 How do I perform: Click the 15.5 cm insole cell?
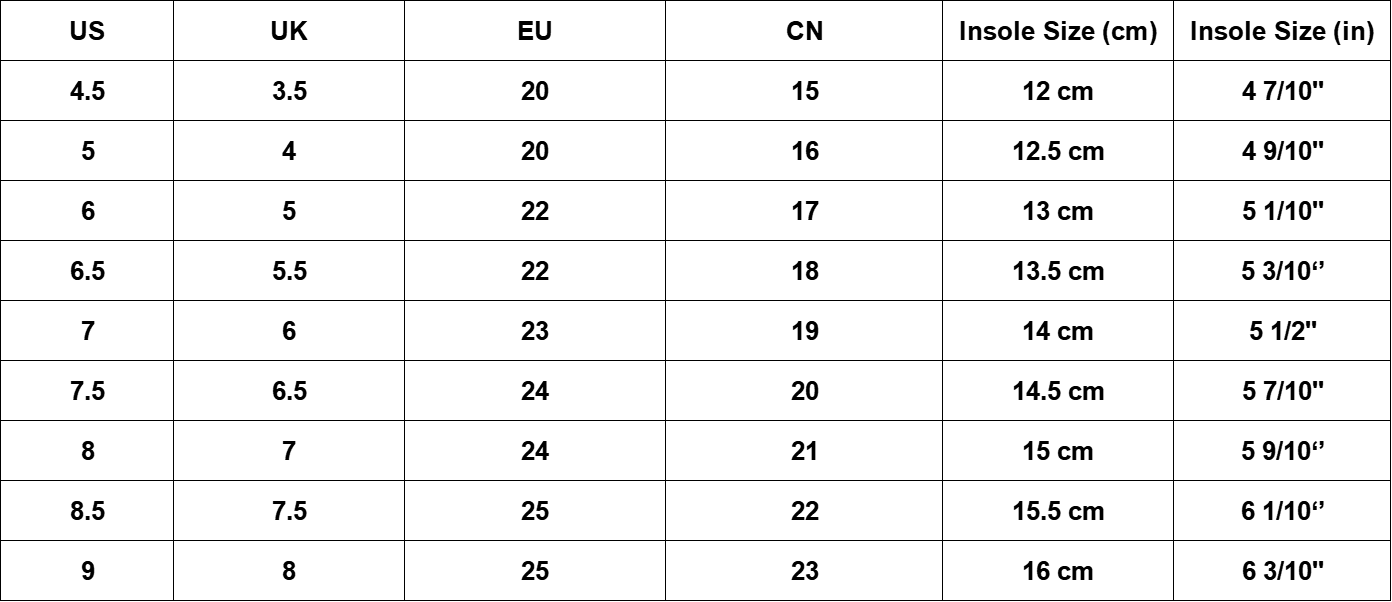tap(1058, 511)
